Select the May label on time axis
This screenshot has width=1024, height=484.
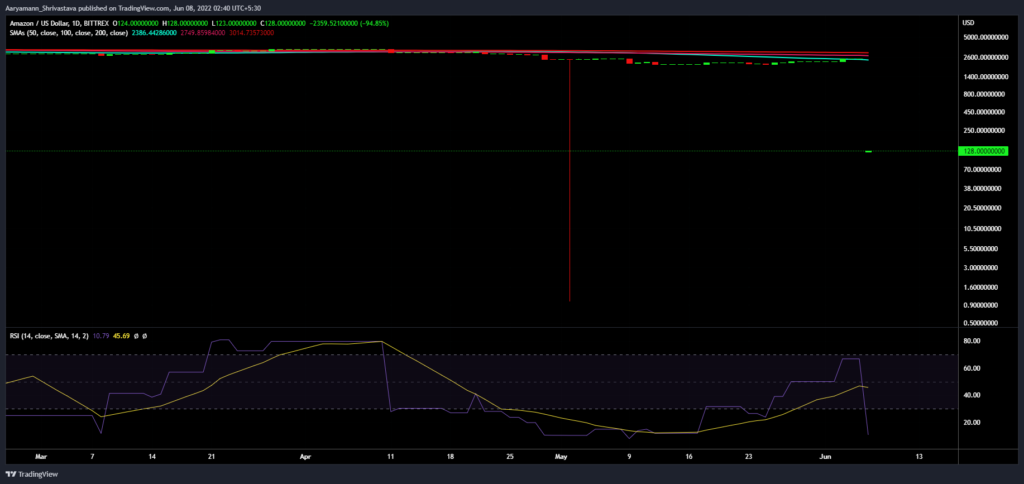[560, 457]
